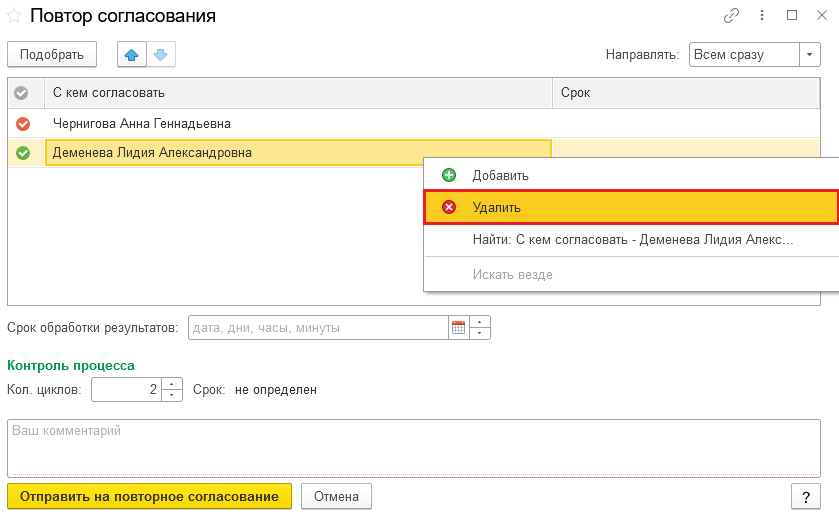This screenshot has width=839, height=514.
Task: Toggle green status icon for Деменева Лидия
Action: pyautogui.click(x=23, y=153)
